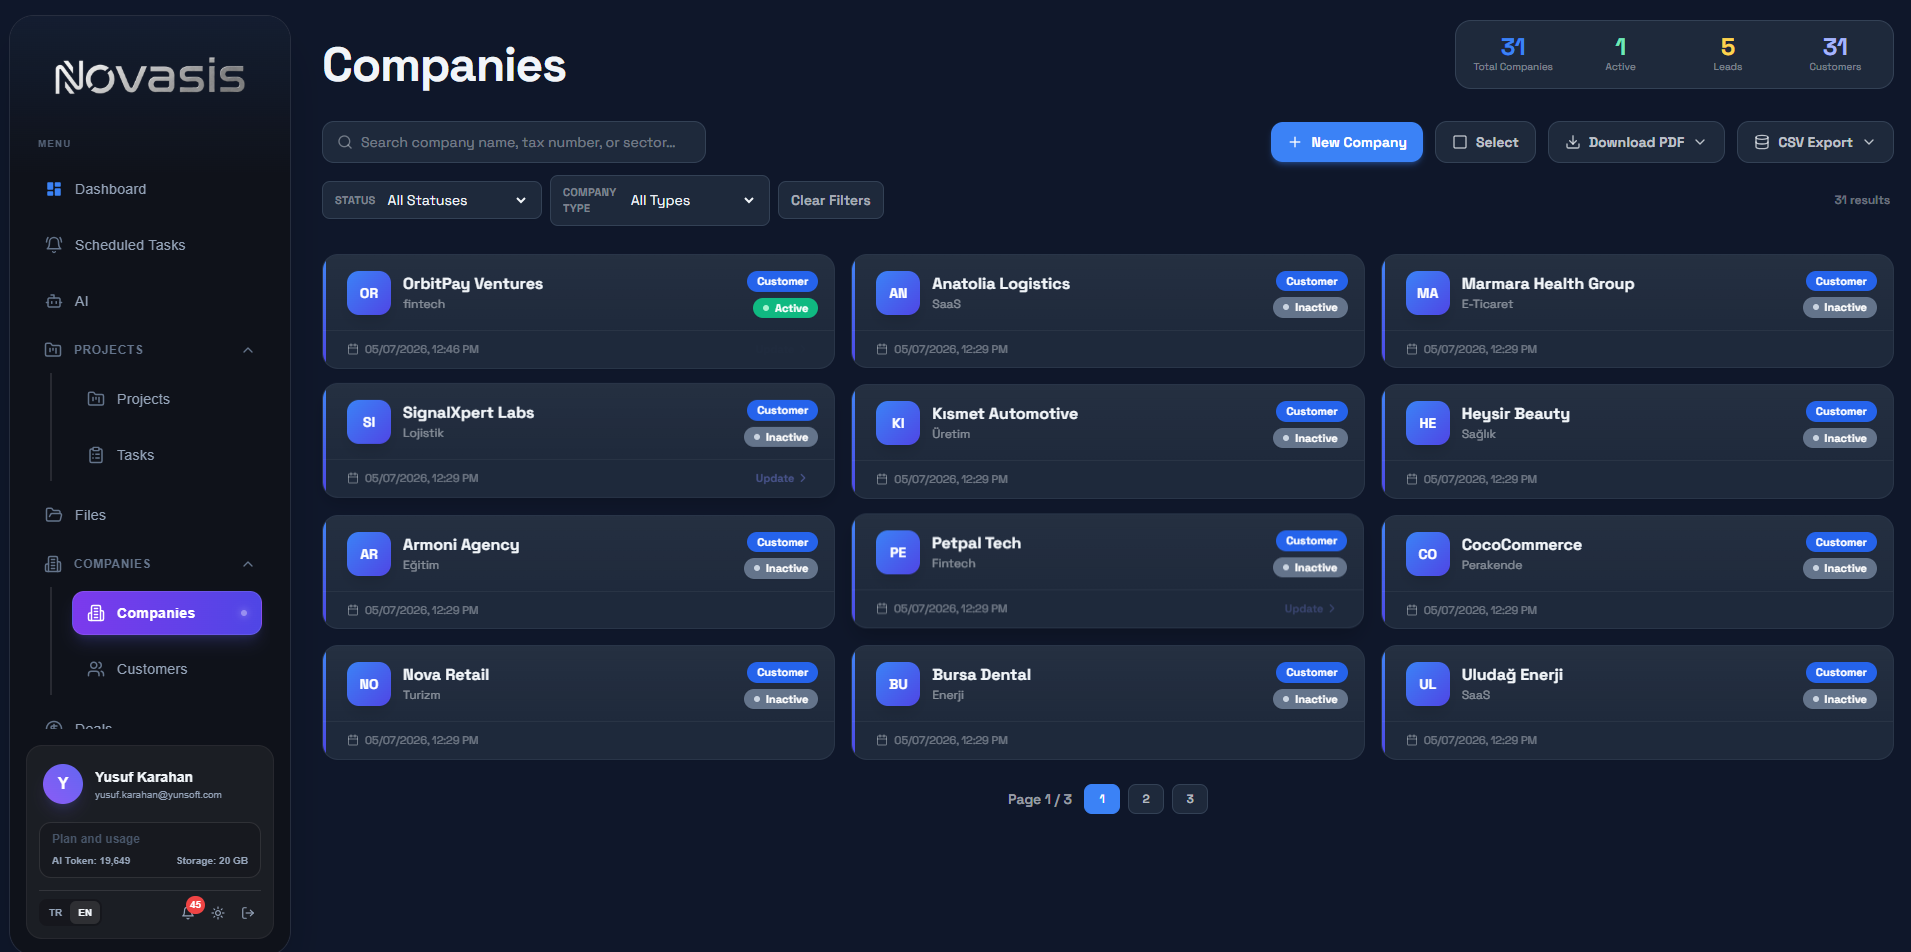Click the CocoCommerce company name
Image resolution: width=1911 pixels, height=952 pixels.
point(1521,545)
